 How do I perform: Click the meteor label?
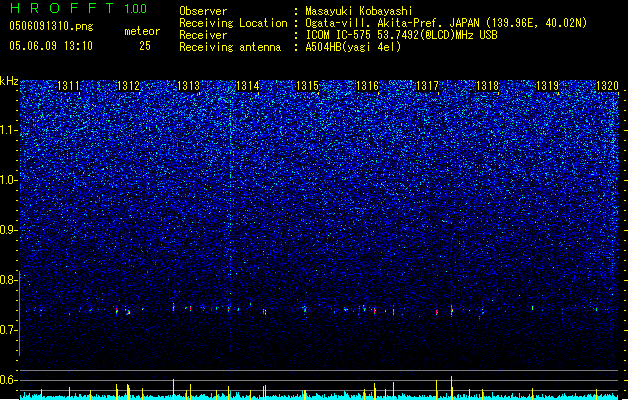(142, 31)
